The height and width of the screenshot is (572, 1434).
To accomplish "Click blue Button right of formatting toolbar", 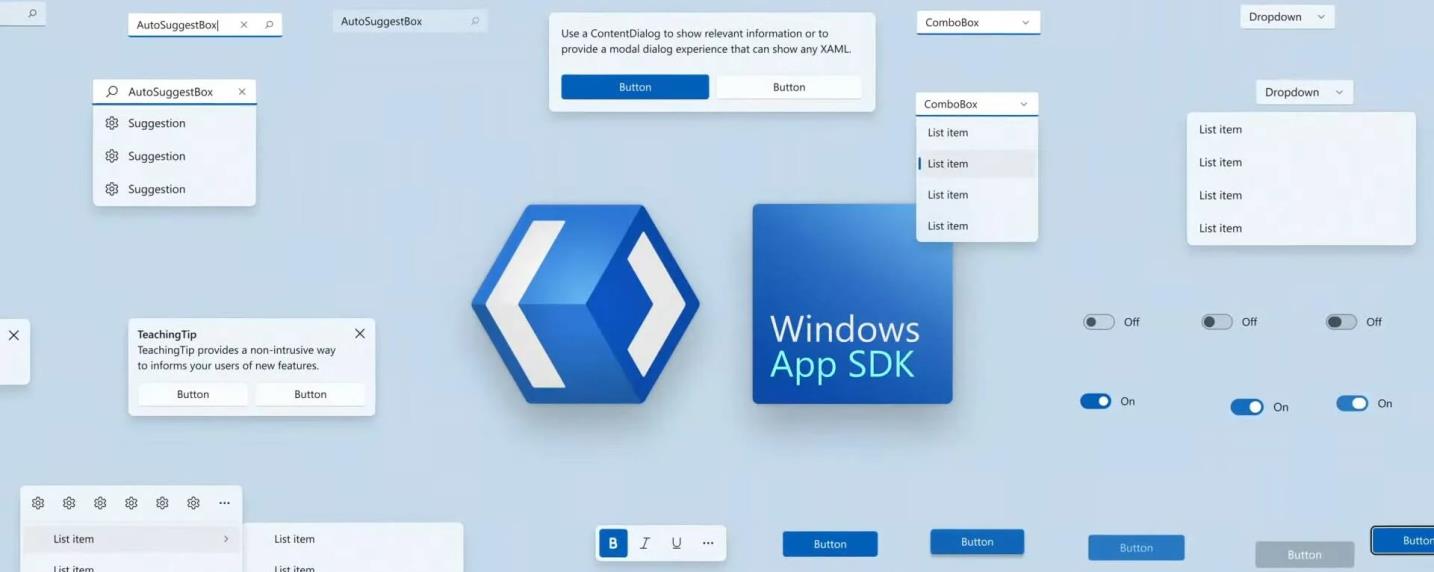I will (x=830, y=544).
